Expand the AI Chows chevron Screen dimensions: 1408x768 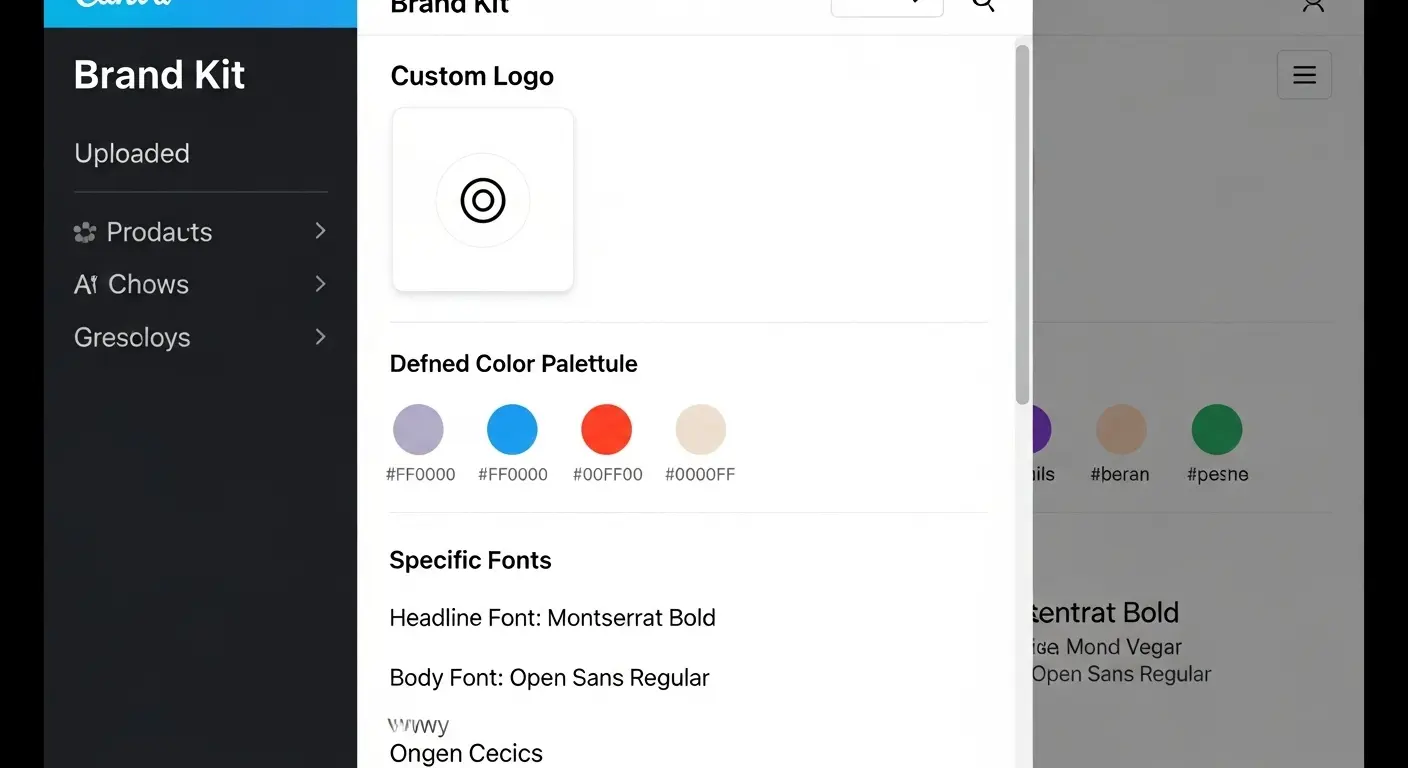(x=320, y=284)
